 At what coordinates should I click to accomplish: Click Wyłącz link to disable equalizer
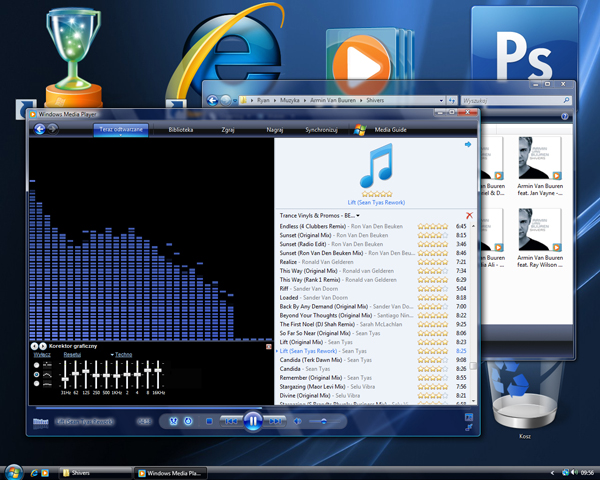click(x=42, y=354)
